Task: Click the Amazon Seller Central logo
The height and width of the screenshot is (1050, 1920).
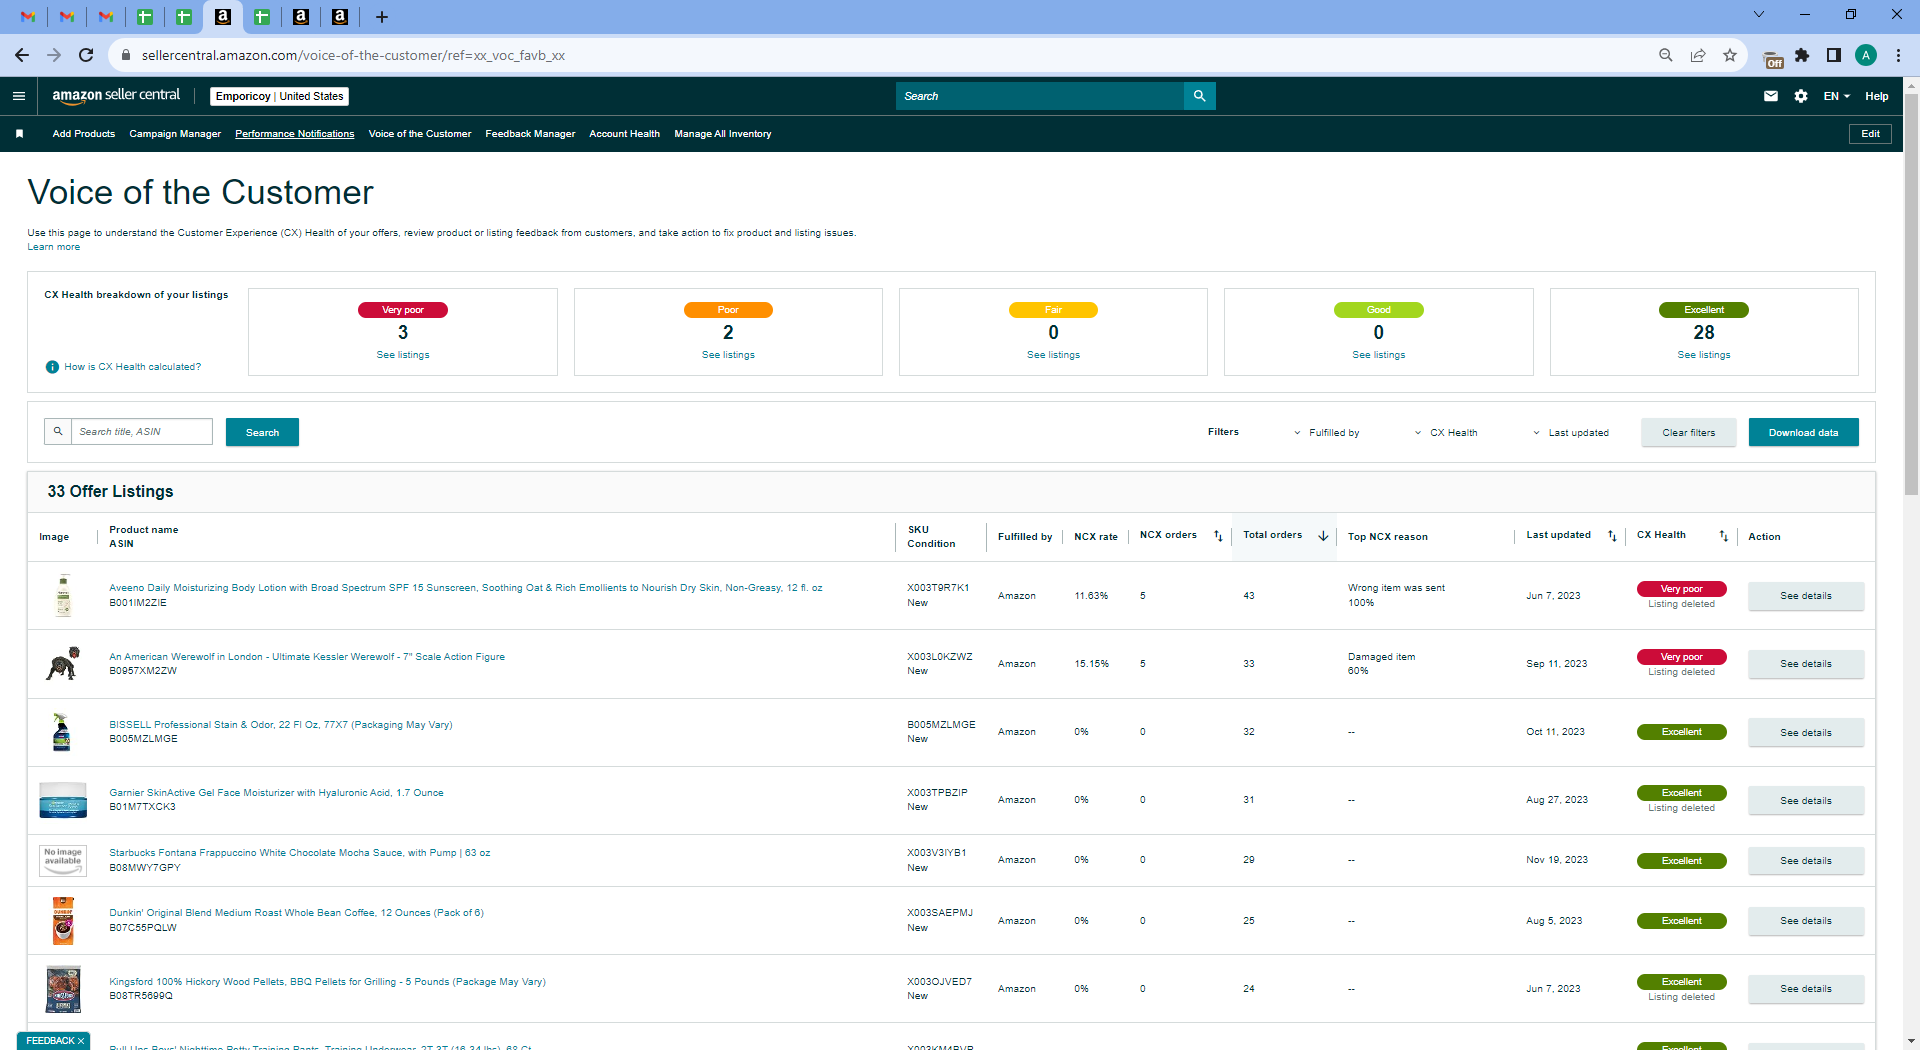Action: 116,96
